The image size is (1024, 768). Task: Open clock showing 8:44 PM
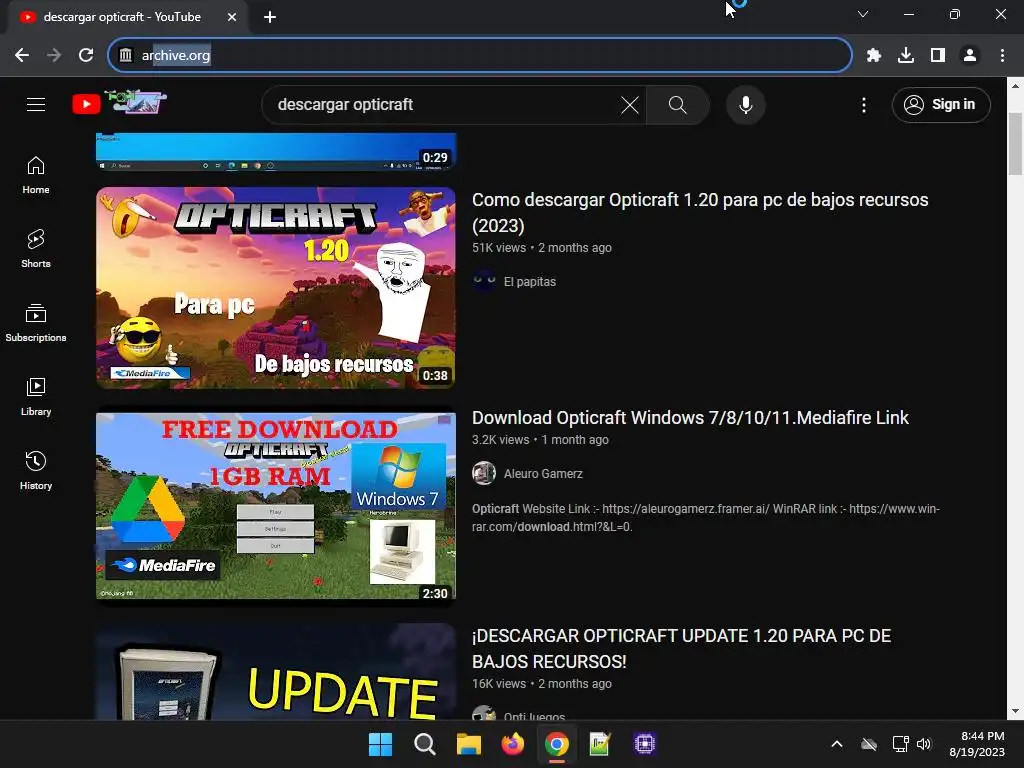(x=977, y=744)
